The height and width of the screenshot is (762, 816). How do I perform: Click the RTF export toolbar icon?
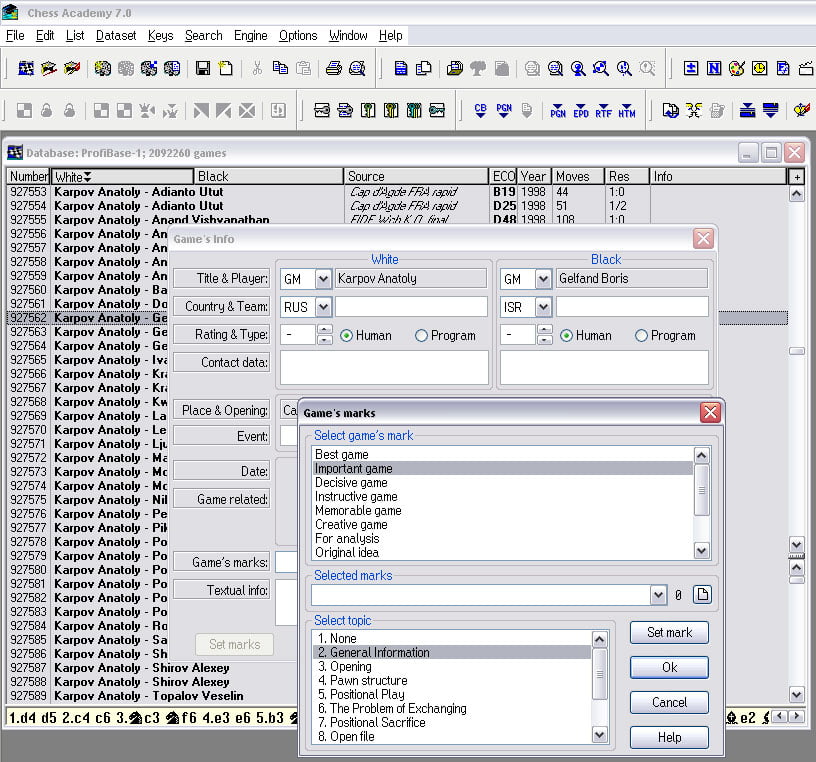(603, 110)
